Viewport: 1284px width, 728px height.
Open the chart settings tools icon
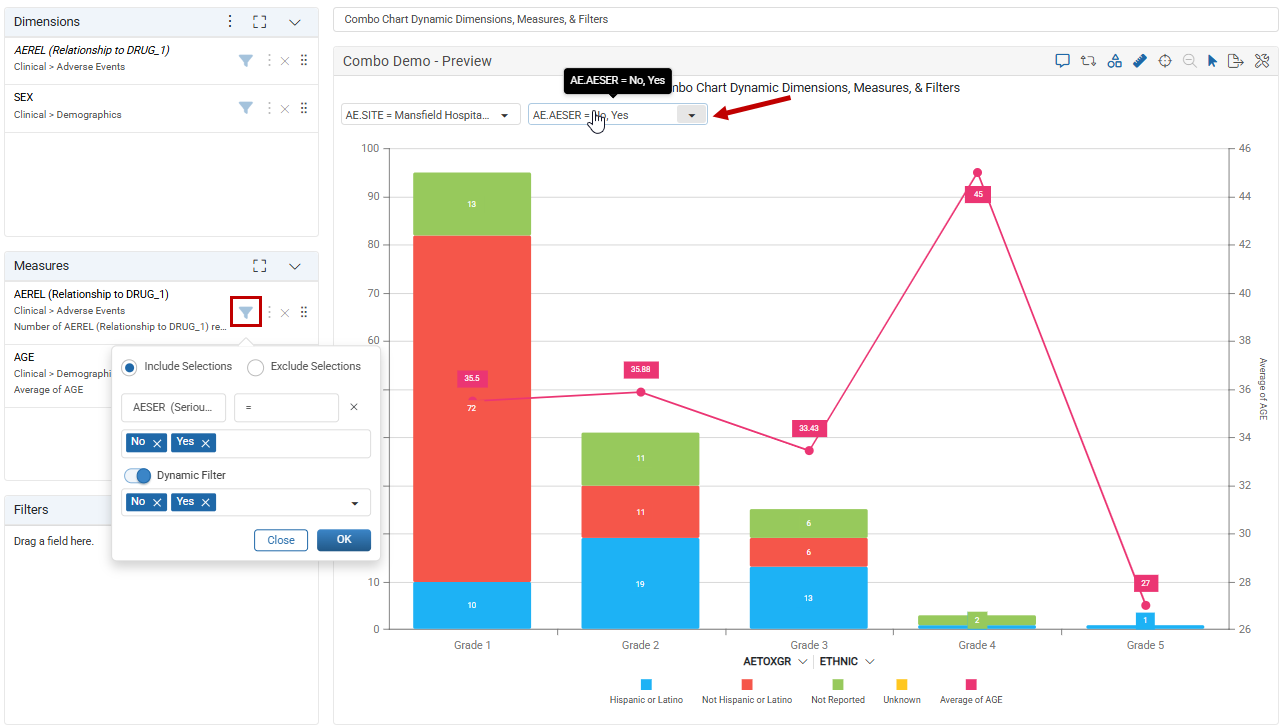pos(1261,61)
